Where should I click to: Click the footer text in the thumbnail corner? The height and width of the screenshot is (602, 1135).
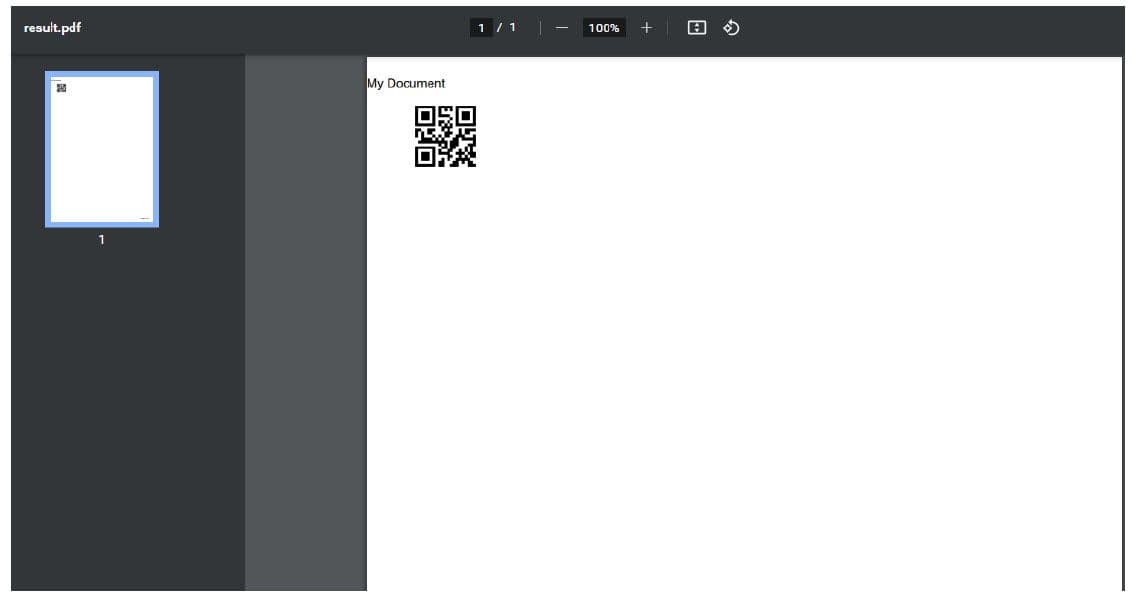144,217
